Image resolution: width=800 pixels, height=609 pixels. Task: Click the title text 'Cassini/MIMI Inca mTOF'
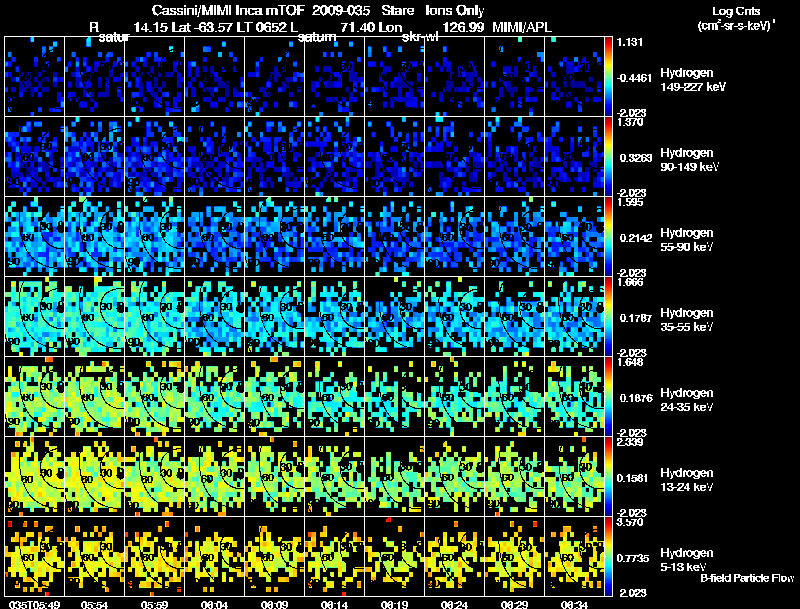coord(228,10)
